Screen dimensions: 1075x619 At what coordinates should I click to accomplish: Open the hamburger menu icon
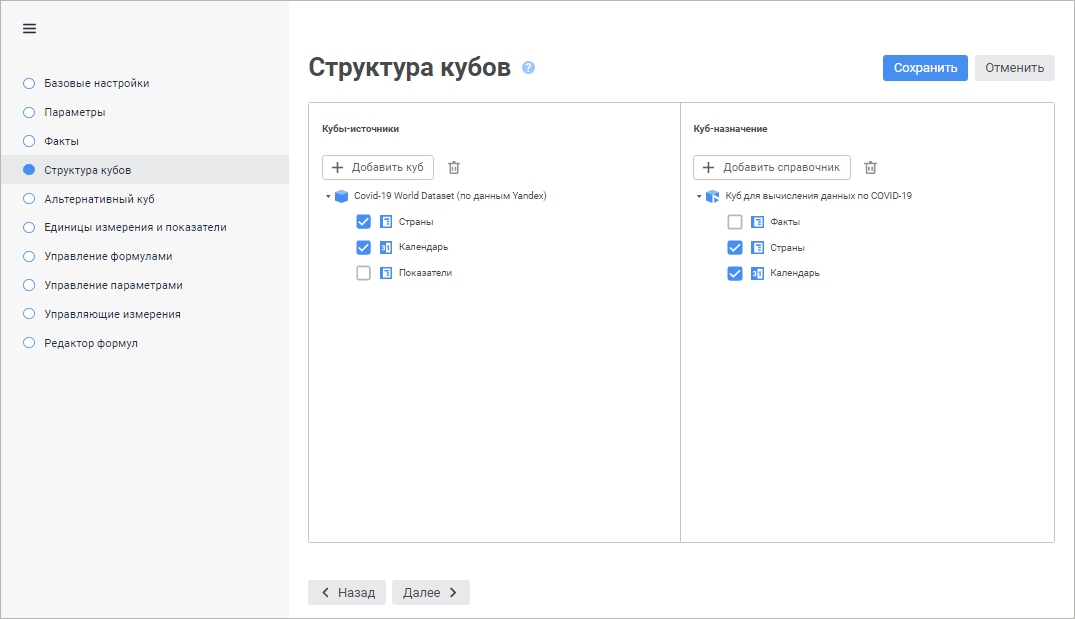pos(29,28)
